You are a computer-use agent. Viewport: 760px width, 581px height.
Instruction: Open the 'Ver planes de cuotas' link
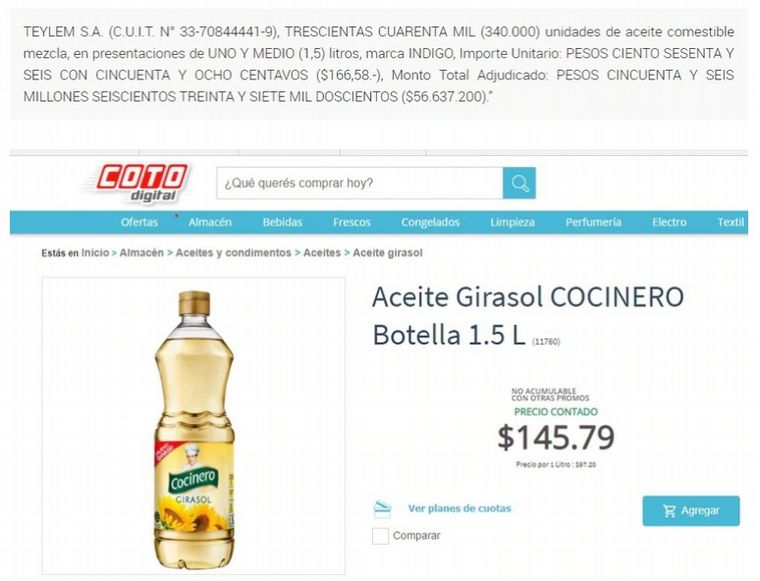tap(459, 508)
